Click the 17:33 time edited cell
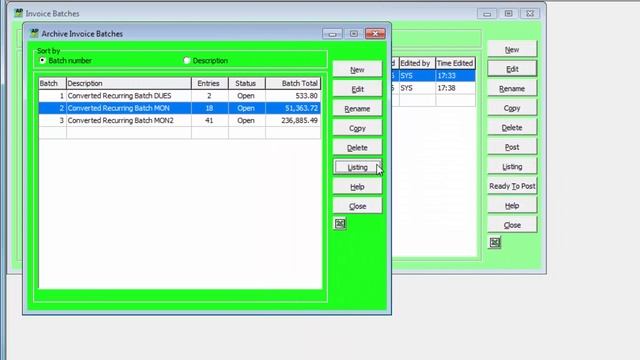 455,76
